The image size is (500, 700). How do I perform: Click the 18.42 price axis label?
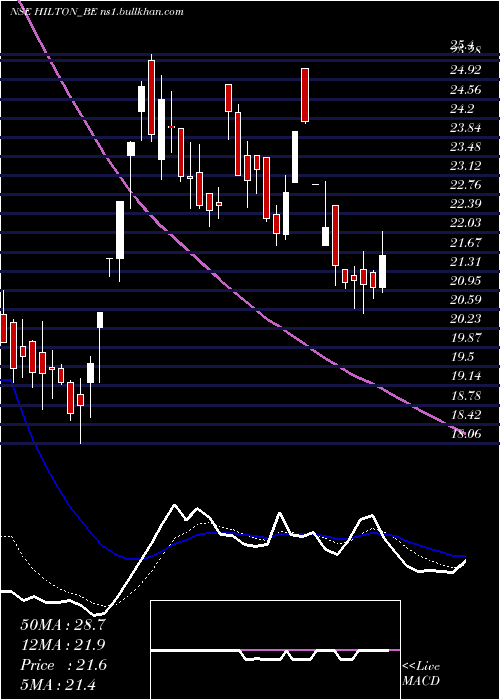466,415
